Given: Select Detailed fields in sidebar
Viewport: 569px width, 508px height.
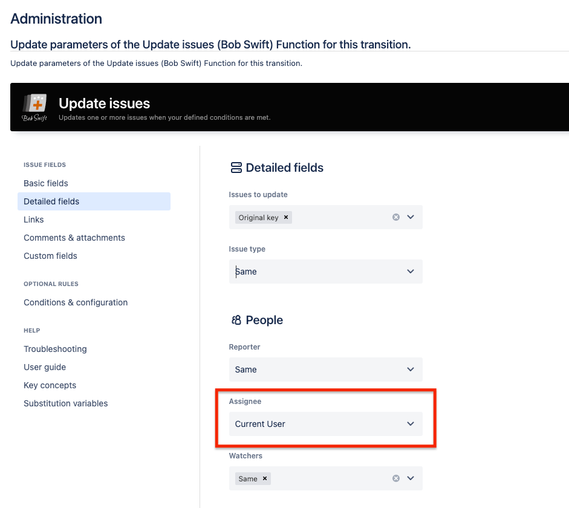Looking at the screenshot, I should pyautogui.click(x=94, y=201).
